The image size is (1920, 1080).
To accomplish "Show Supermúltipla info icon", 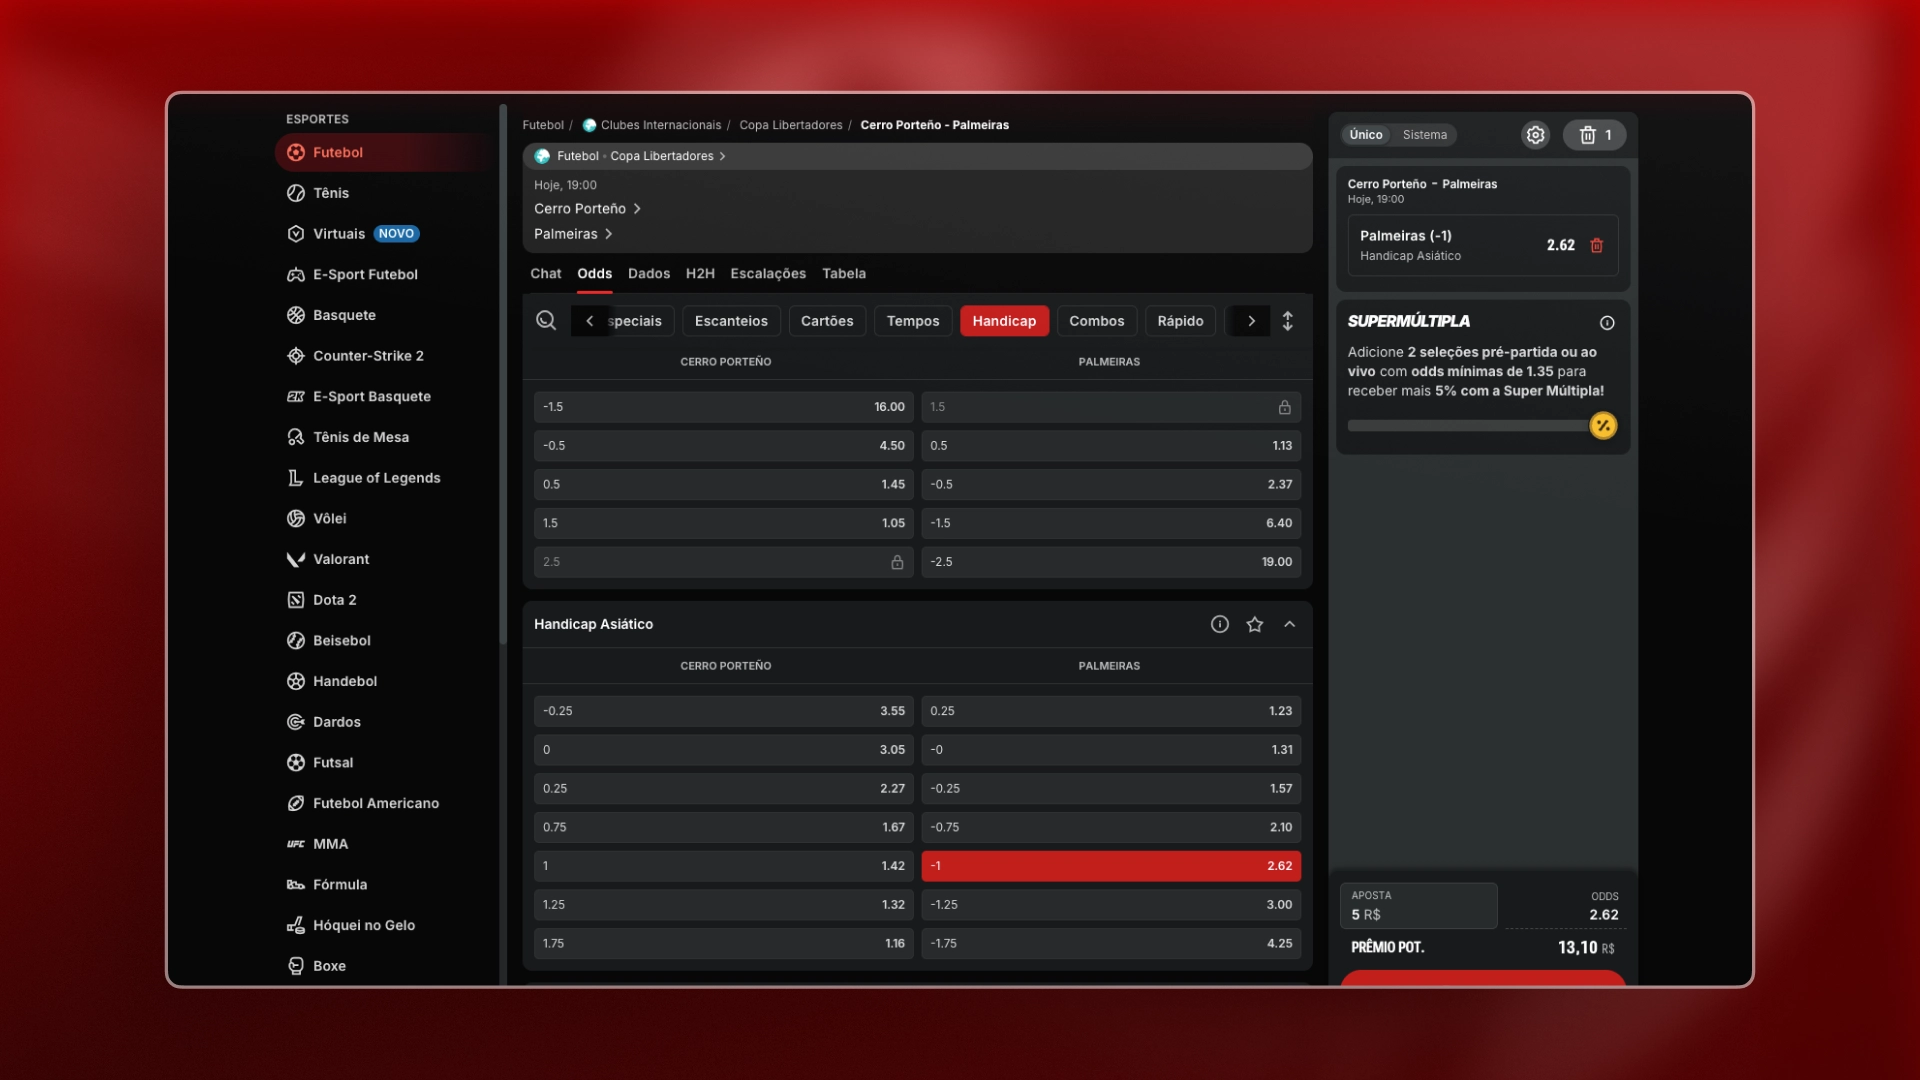I will point(1607,323).
